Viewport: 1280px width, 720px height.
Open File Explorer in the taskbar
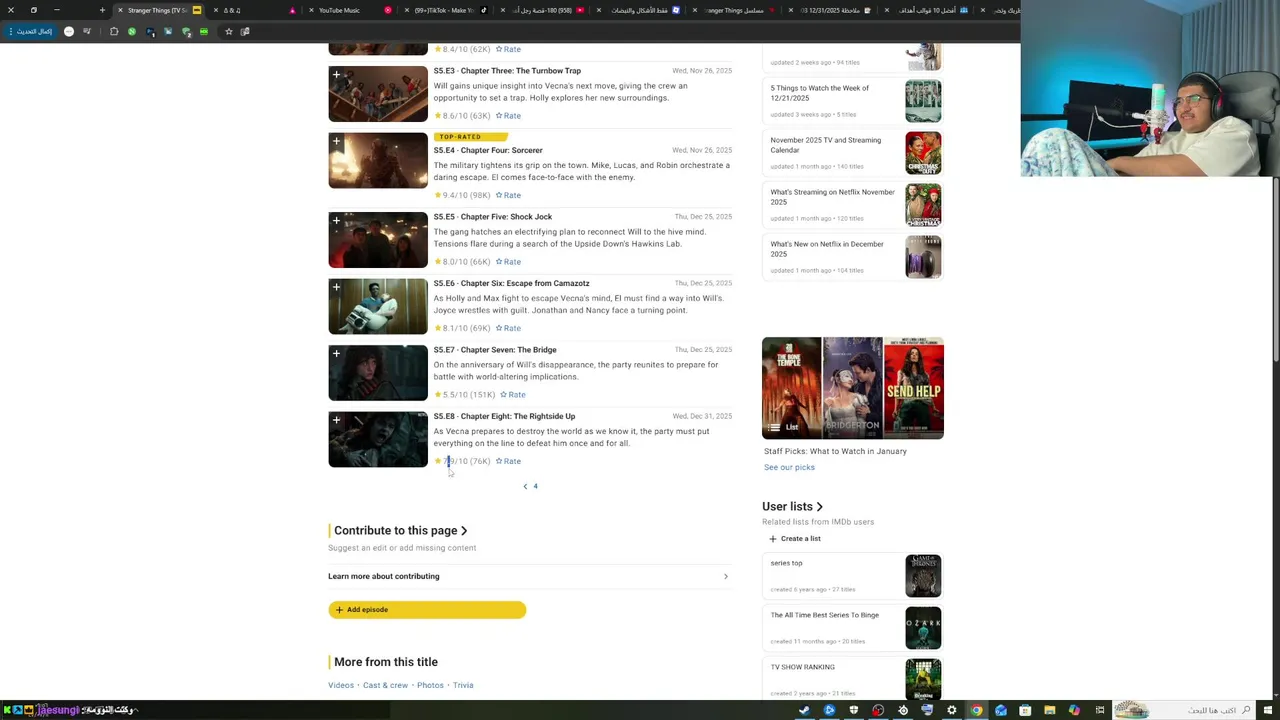click(x=1049, y=711)
